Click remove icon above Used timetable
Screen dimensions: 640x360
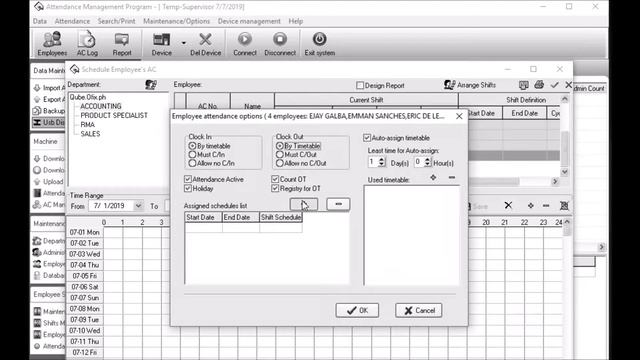tap(451, 178)
